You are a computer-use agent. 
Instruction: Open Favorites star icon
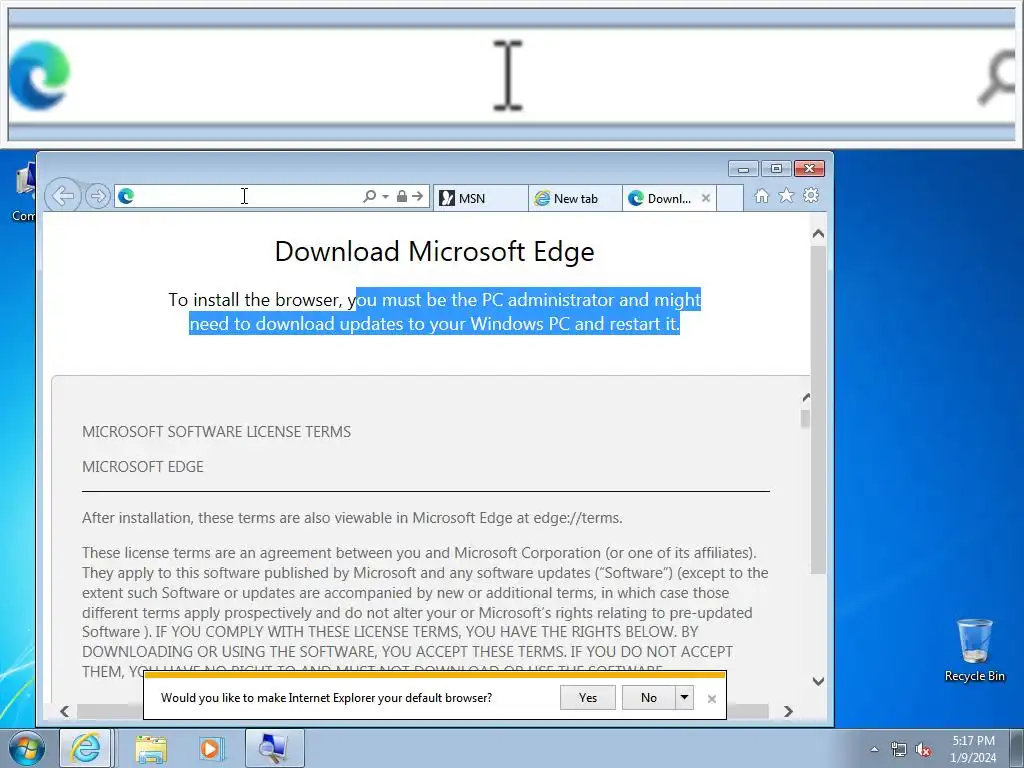(x=786, y=195)
